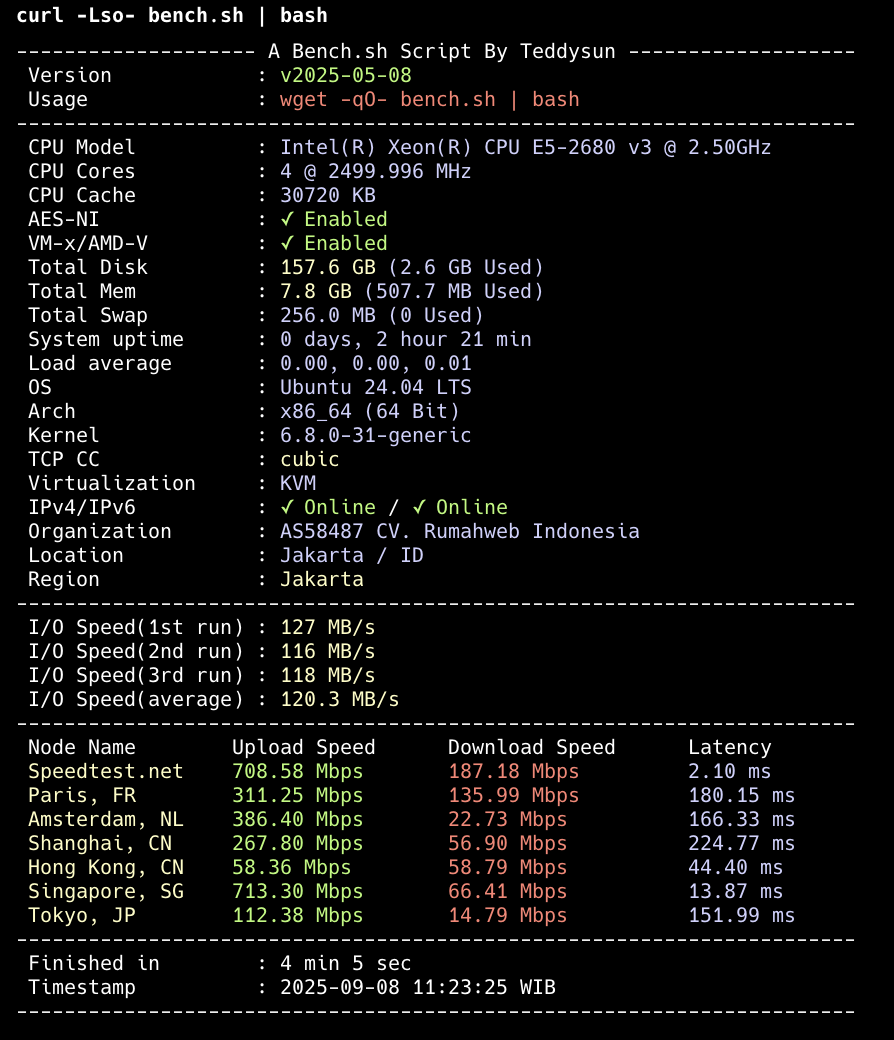Screen dimensions: 894x1040
Task: Click the Organization AS58487 Rumahweb Indonesia text
Action: 460,531
